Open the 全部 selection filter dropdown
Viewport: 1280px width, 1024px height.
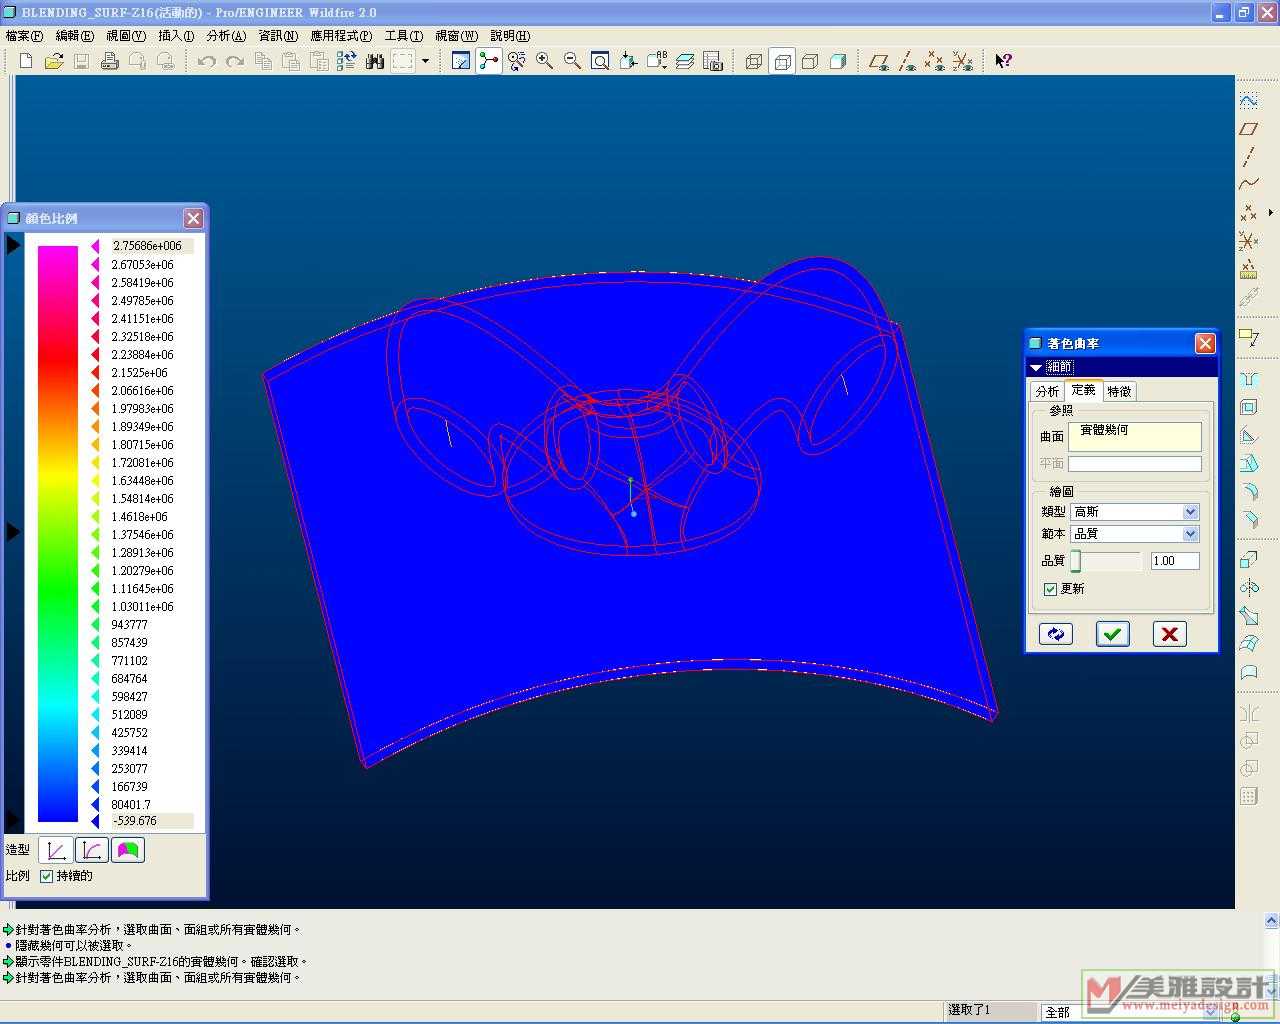point(1211,1012)
